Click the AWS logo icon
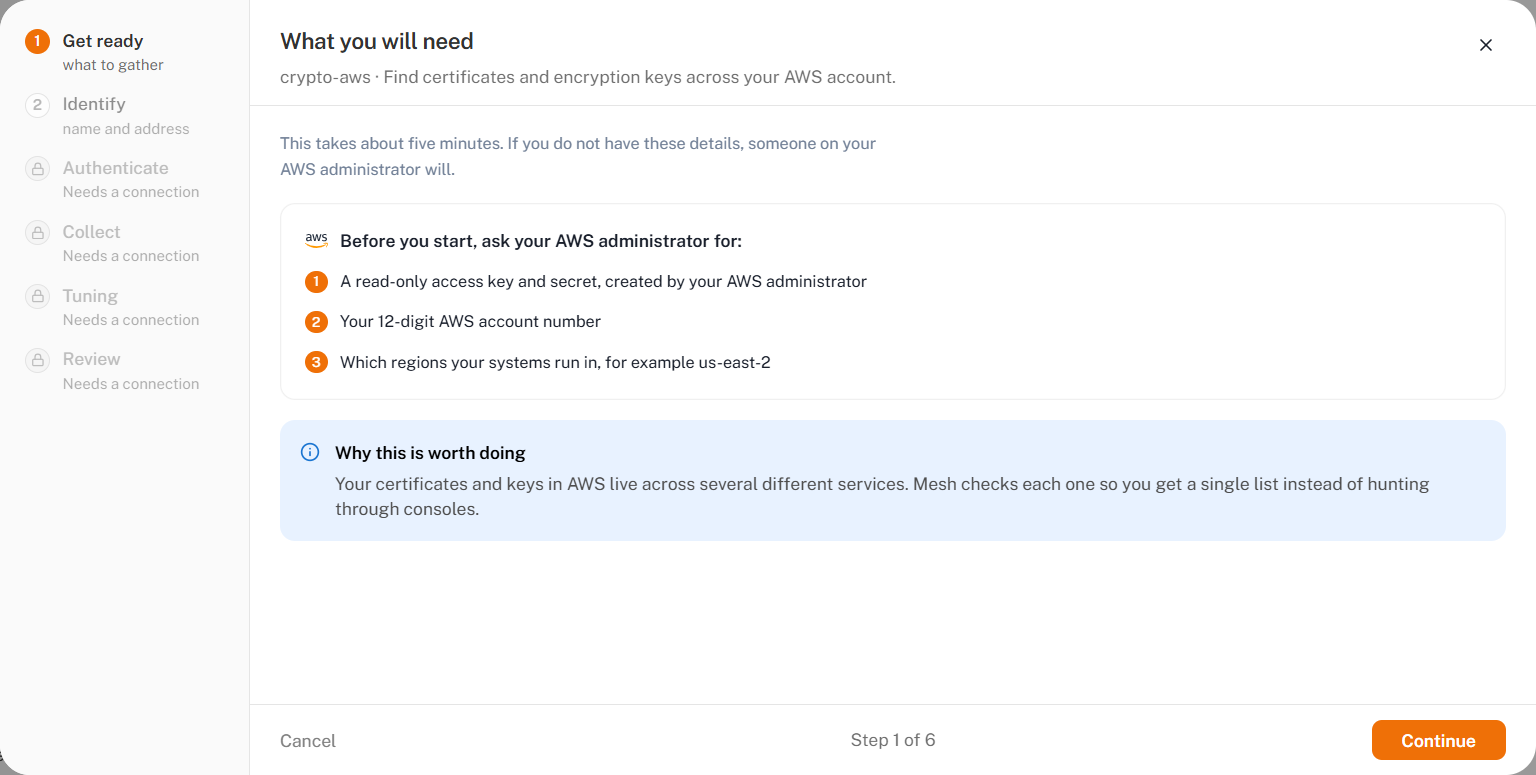The width and height of the screenshot is (1536, 775). [x=316, y=241]
